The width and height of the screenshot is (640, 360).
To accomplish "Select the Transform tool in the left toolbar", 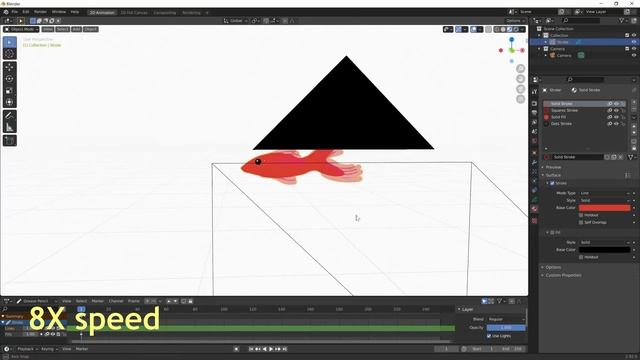I will pyautogui.click(x=9, y=102).
